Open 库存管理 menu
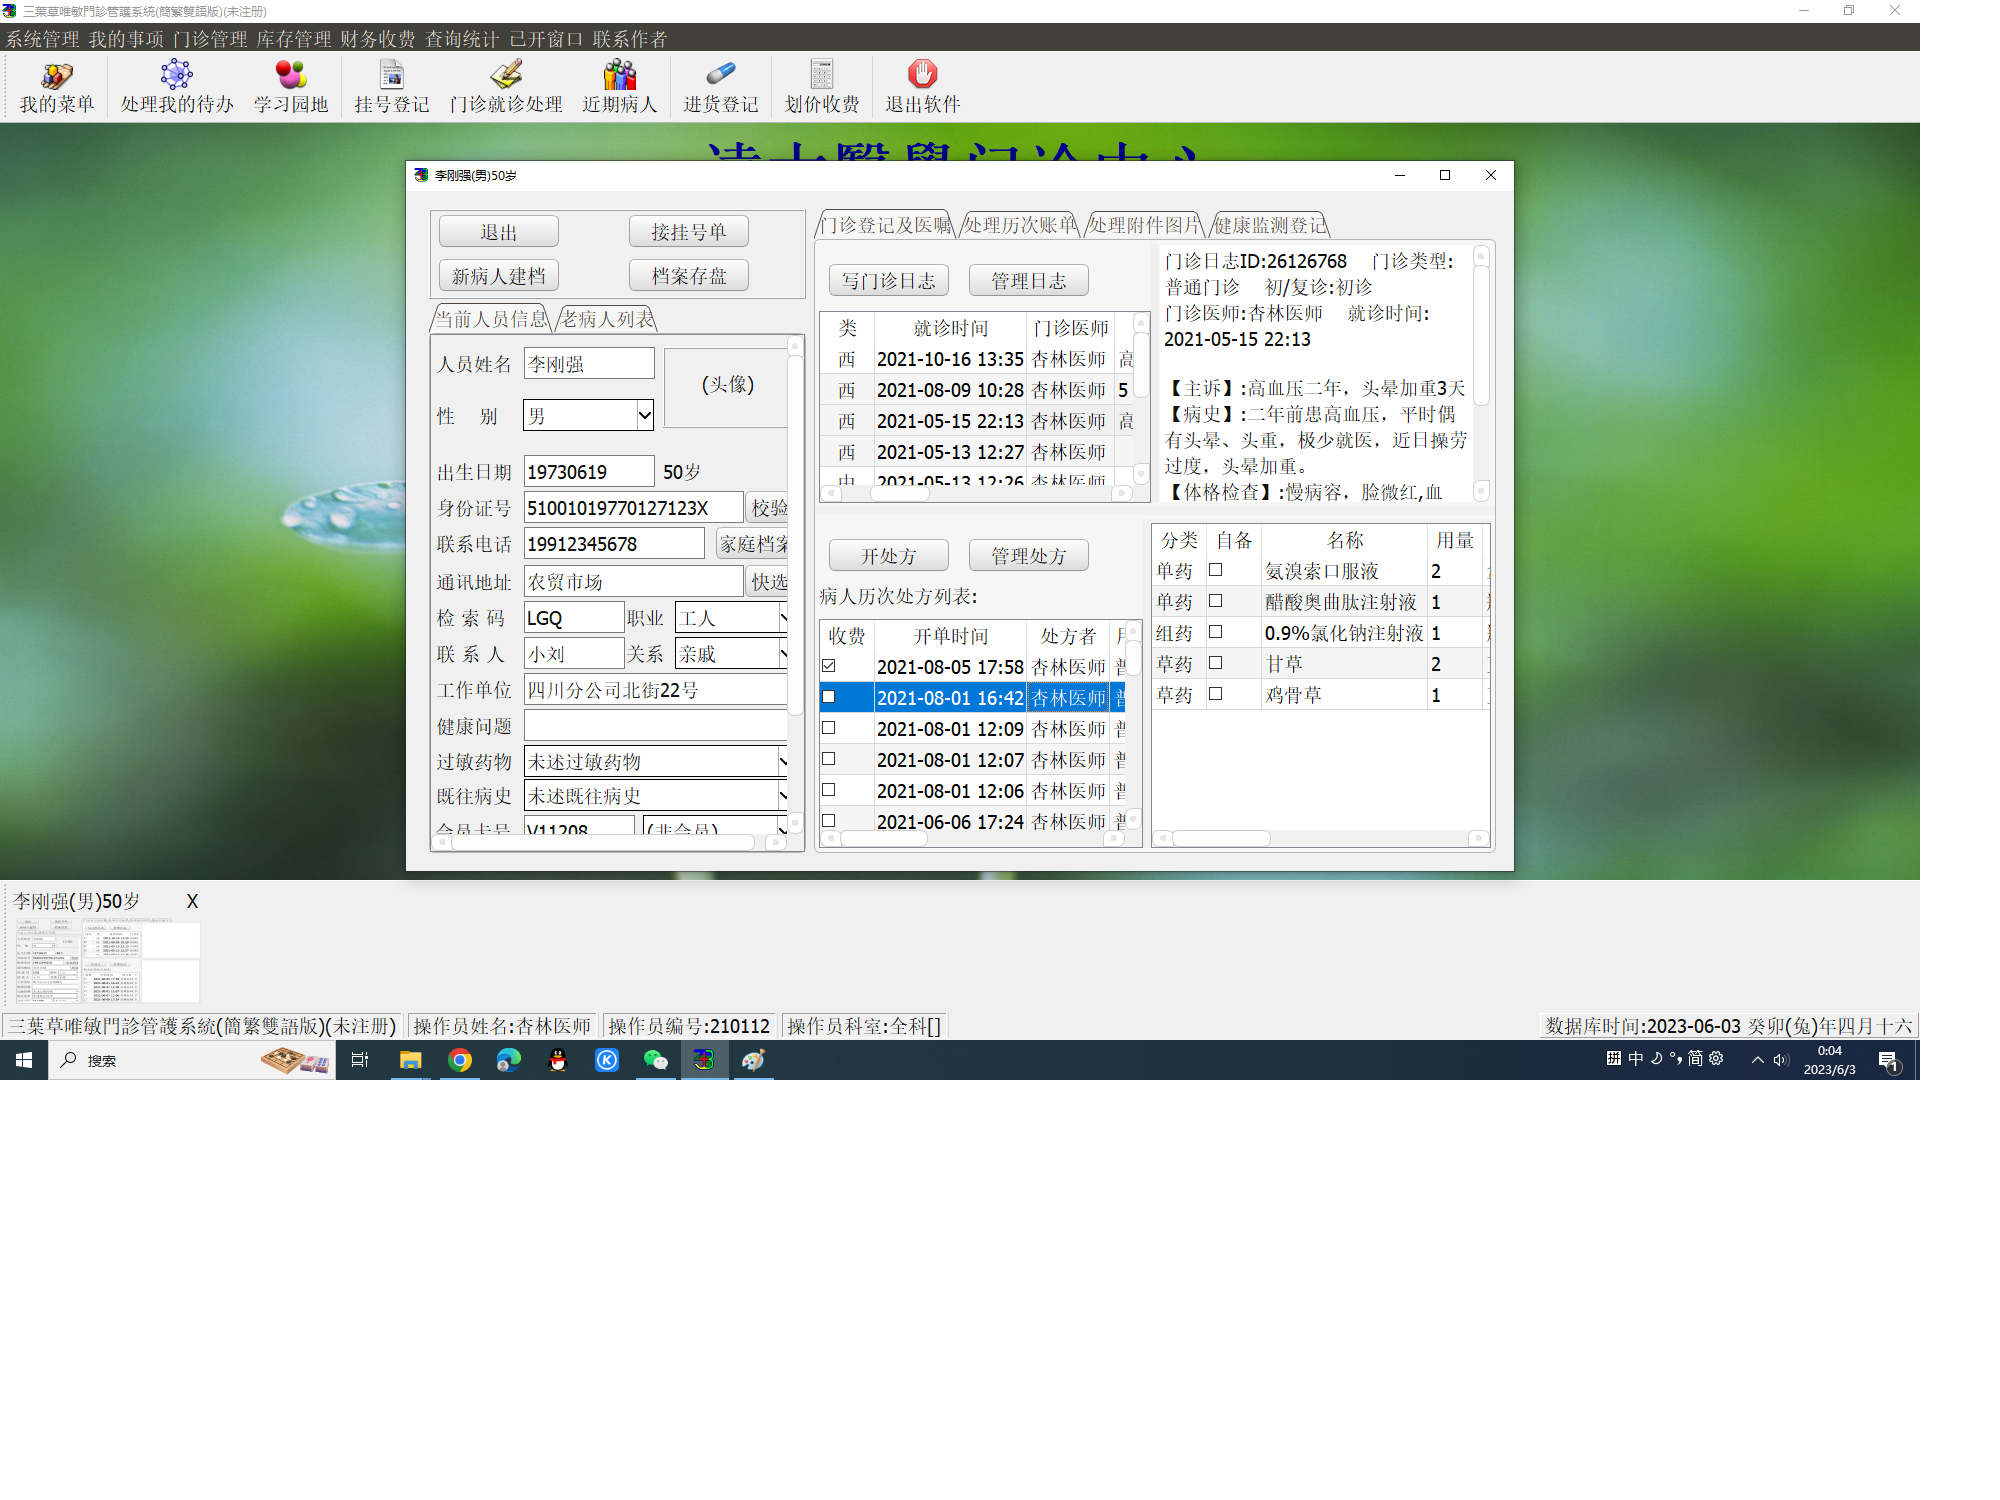Screen dimensions: 2000x1500 point(294,39)
